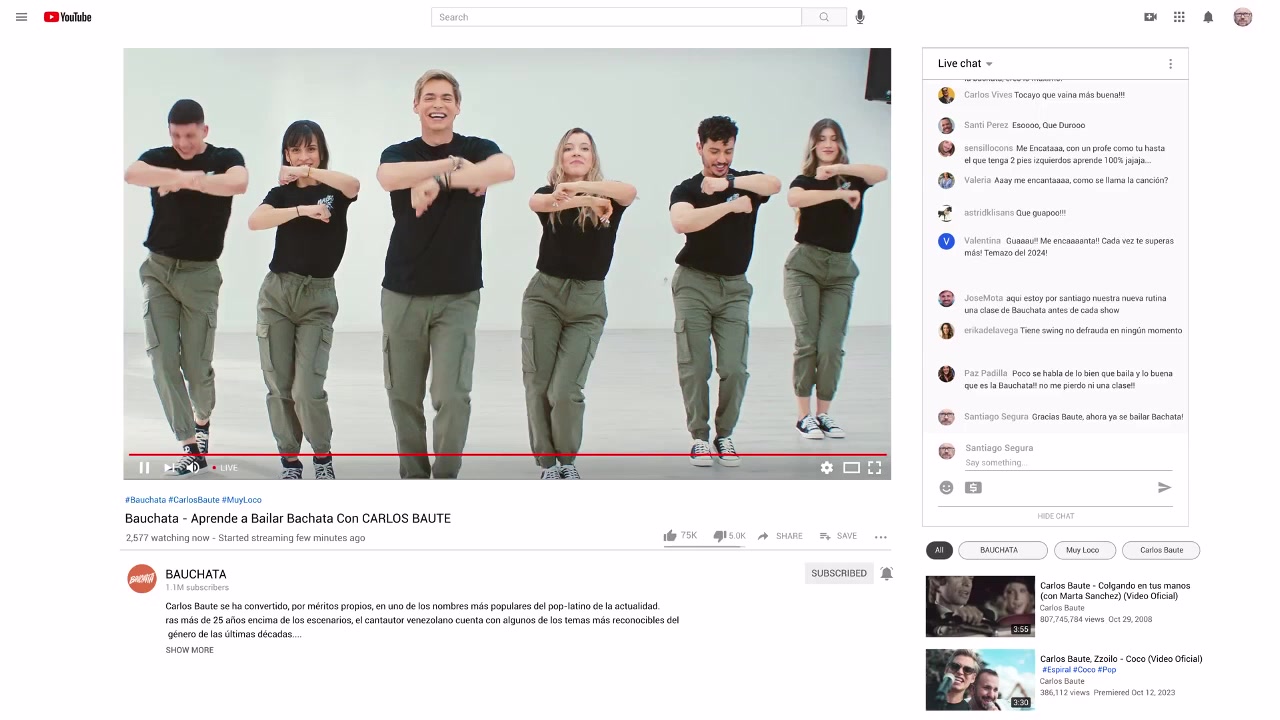Screen dimensions: 1280x720
Task: Open the Live chat mode dropdown
Action: 965,63
